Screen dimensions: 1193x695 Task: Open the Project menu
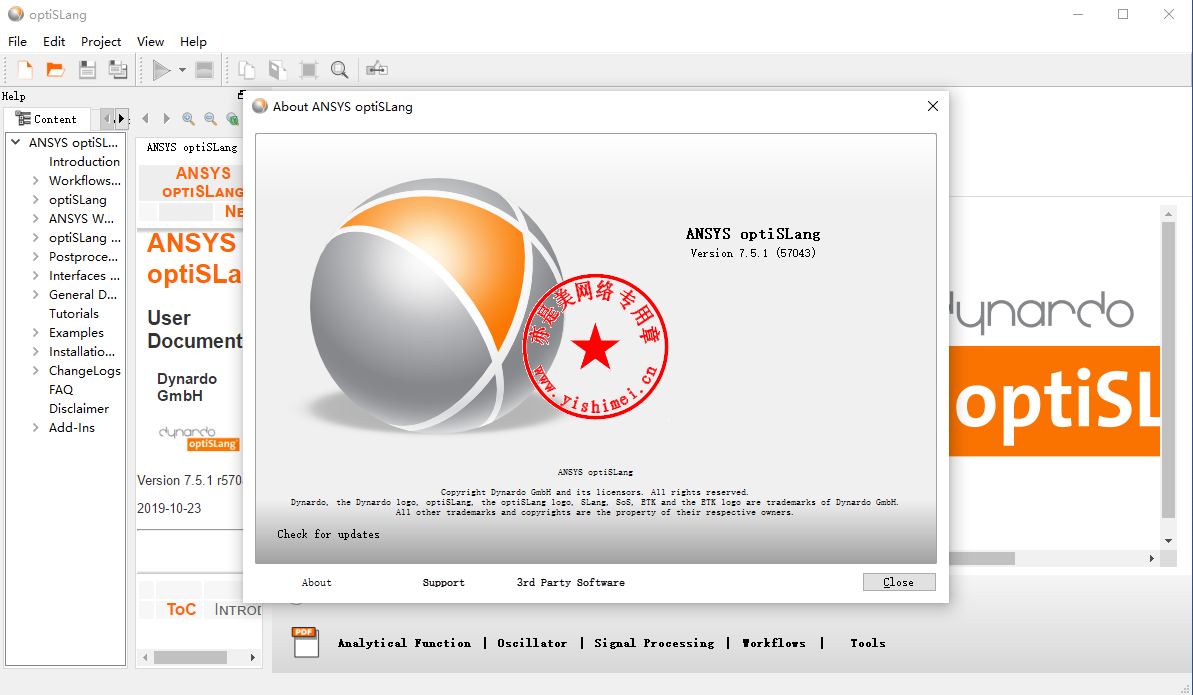(x=101, y=42)
